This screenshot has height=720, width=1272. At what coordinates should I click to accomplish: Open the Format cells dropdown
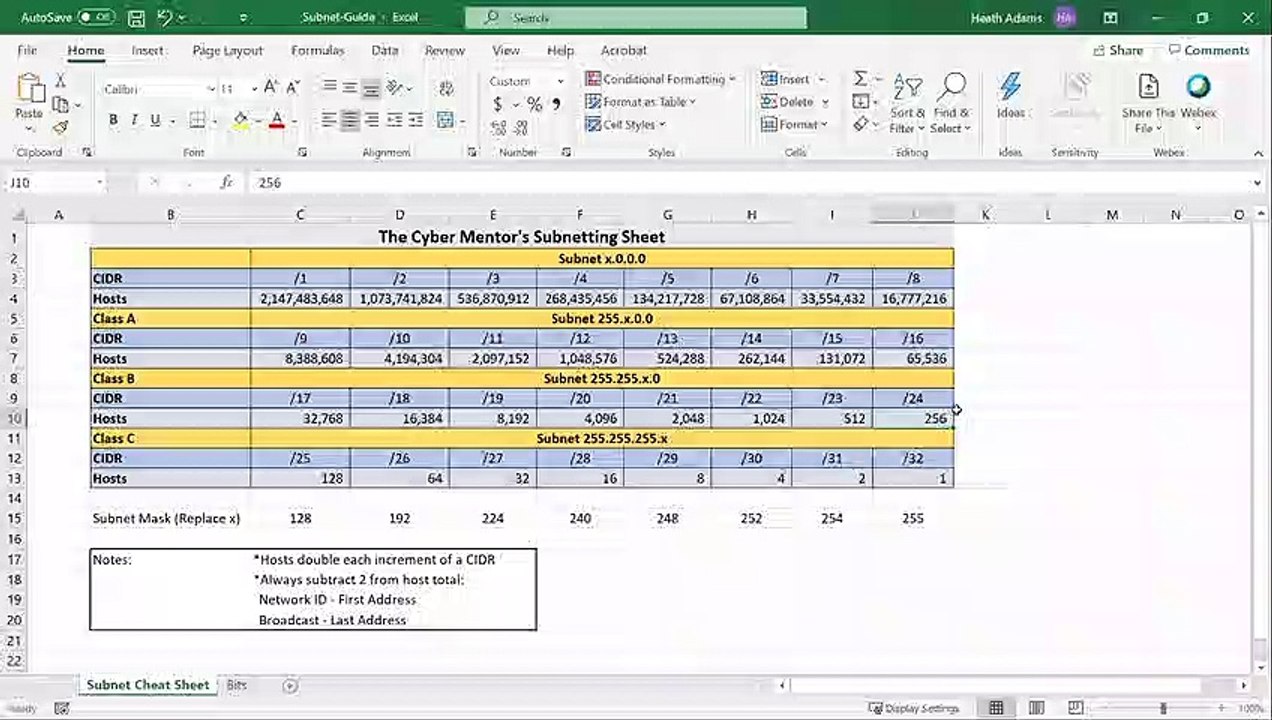click(x=795, y=125)
